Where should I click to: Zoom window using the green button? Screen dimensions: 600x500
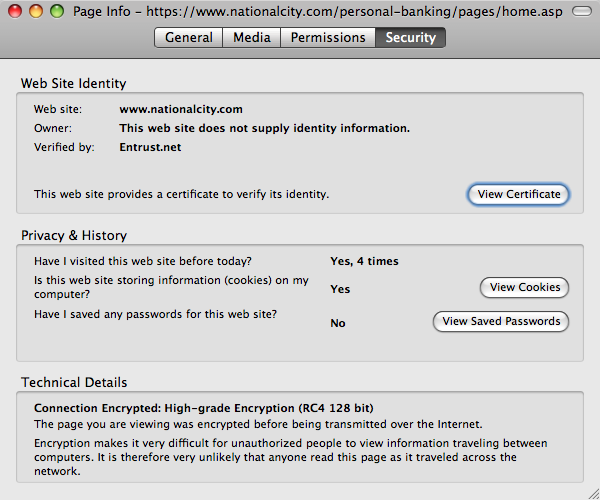[57, 11]
